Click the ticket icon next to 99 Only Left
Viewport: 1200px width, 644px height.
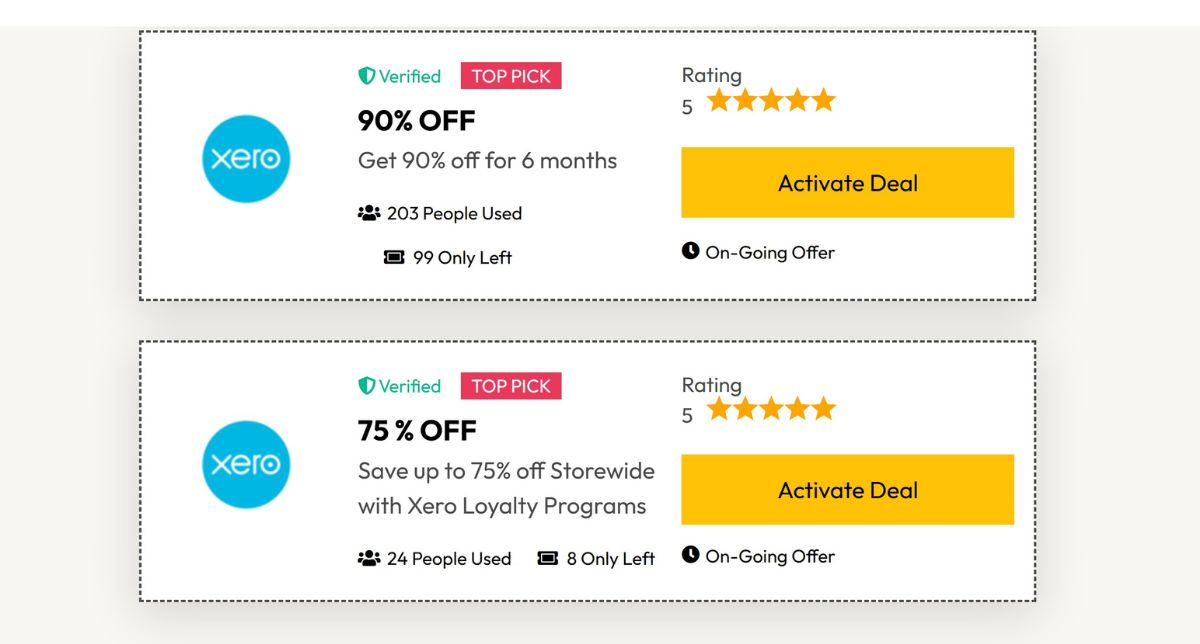point(394,258)
